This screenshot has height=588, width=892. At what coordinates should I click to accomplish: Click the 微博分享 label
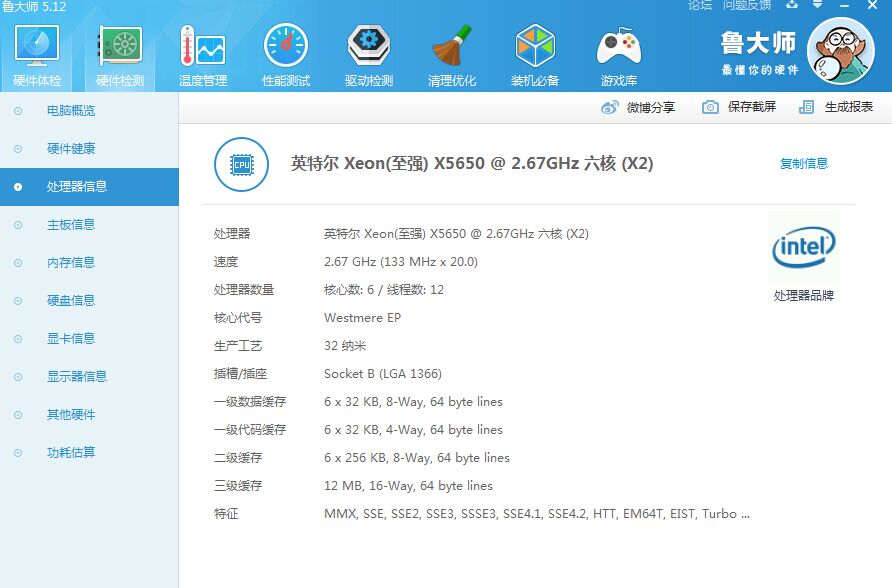[x=651, y=107]
